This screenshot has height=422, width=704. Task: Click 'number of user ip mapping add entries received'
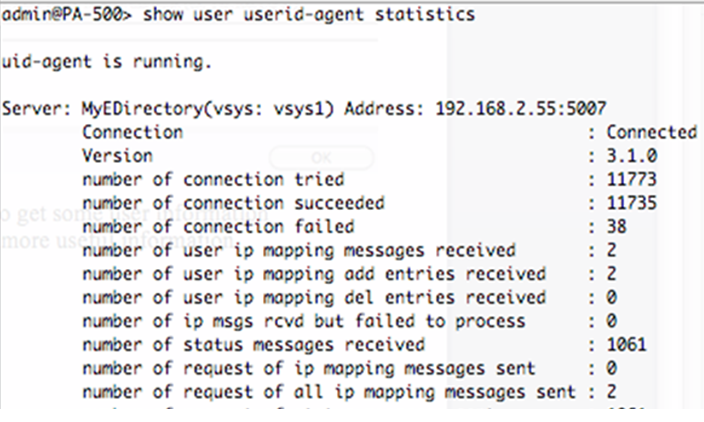tap(314, 274)
